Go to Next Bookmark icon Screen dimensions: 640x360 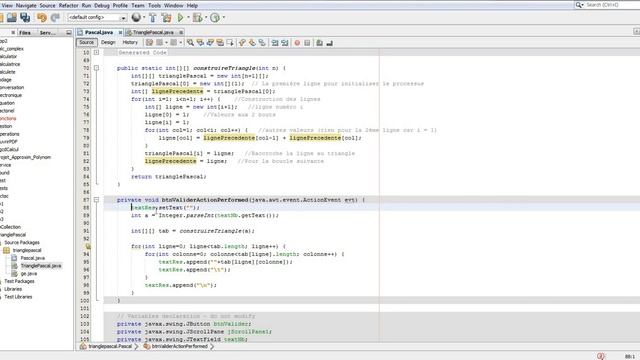tap(252, 42)
